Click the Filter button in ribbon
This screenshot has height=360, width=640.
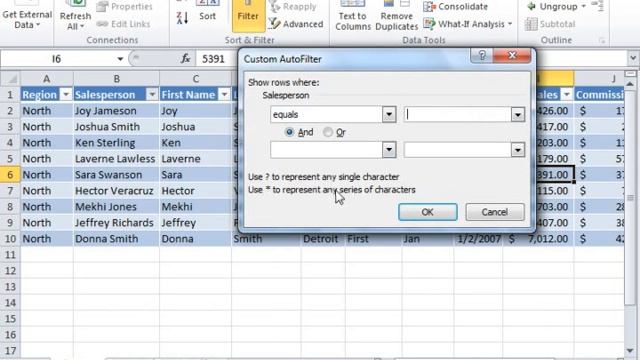tap(248, 16)
